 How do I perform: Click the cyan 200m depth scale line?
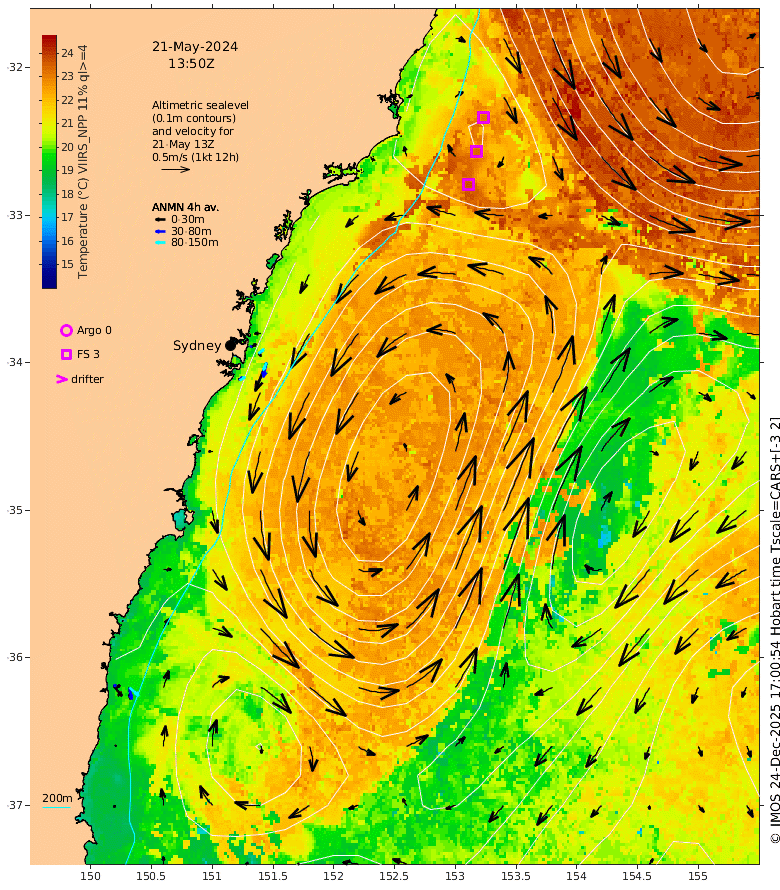(57, 807)
